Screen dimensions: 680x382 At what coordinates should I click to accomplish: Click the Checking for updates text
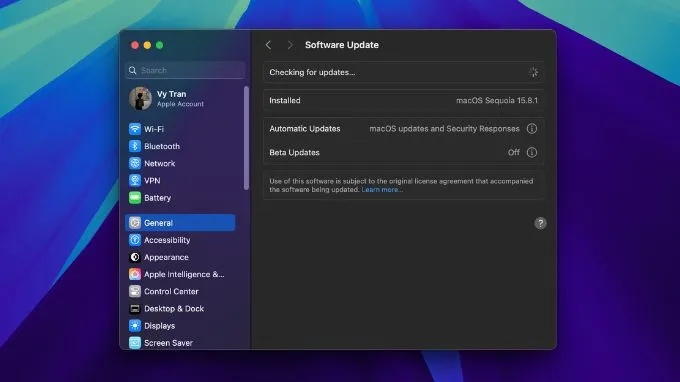312,72
